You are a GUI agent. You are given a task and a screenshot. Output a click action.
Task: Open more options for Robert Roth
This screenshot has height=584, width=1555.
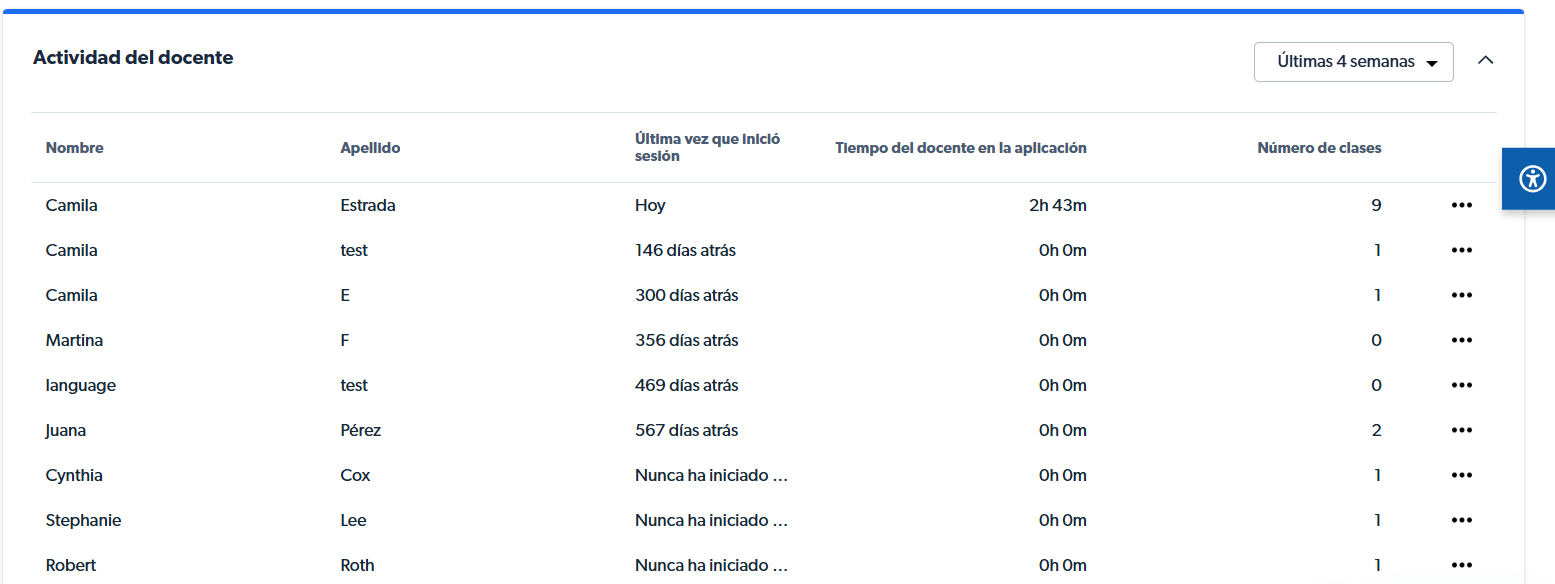1461,565
